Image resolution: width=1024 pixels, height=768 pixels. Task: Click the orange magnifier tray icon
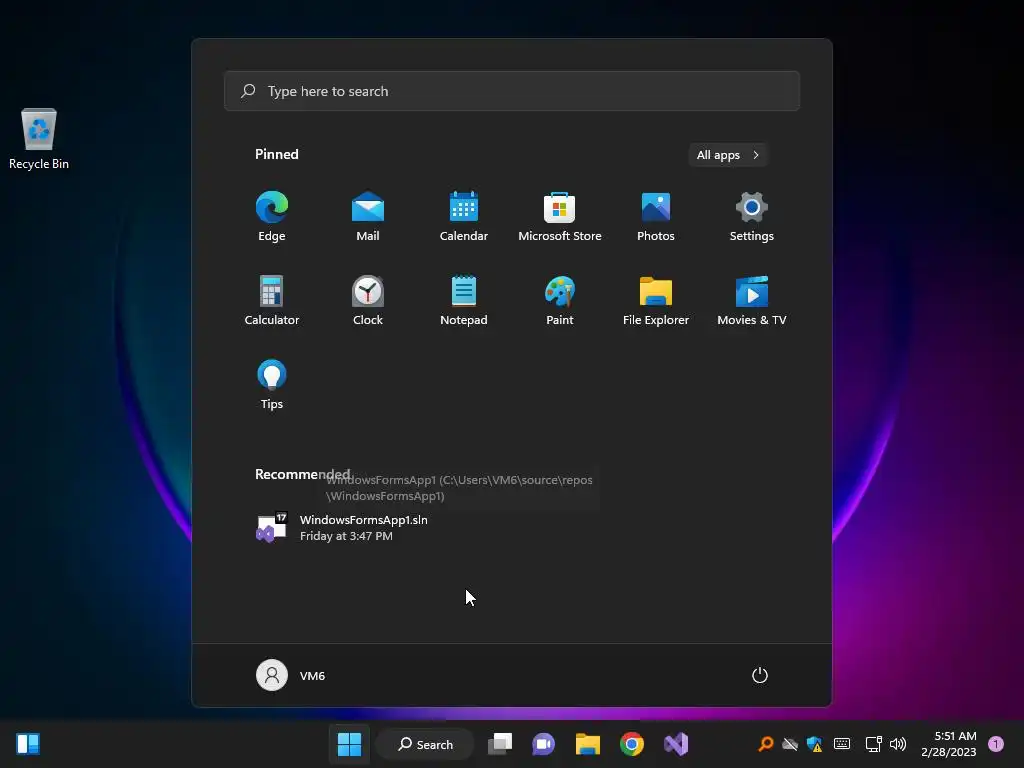pos(765,744)
